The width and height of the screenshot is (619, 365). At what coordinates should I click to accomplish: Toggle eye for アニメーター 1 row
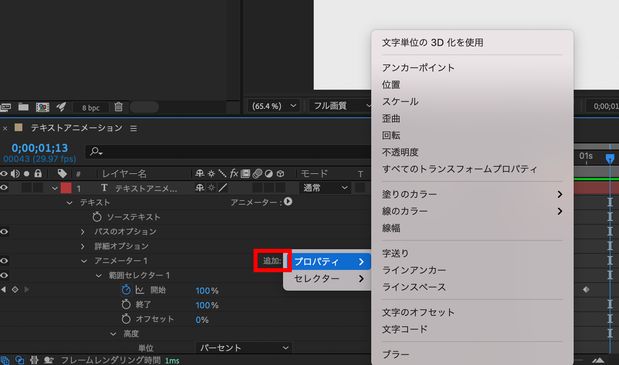tap(4, 260)
